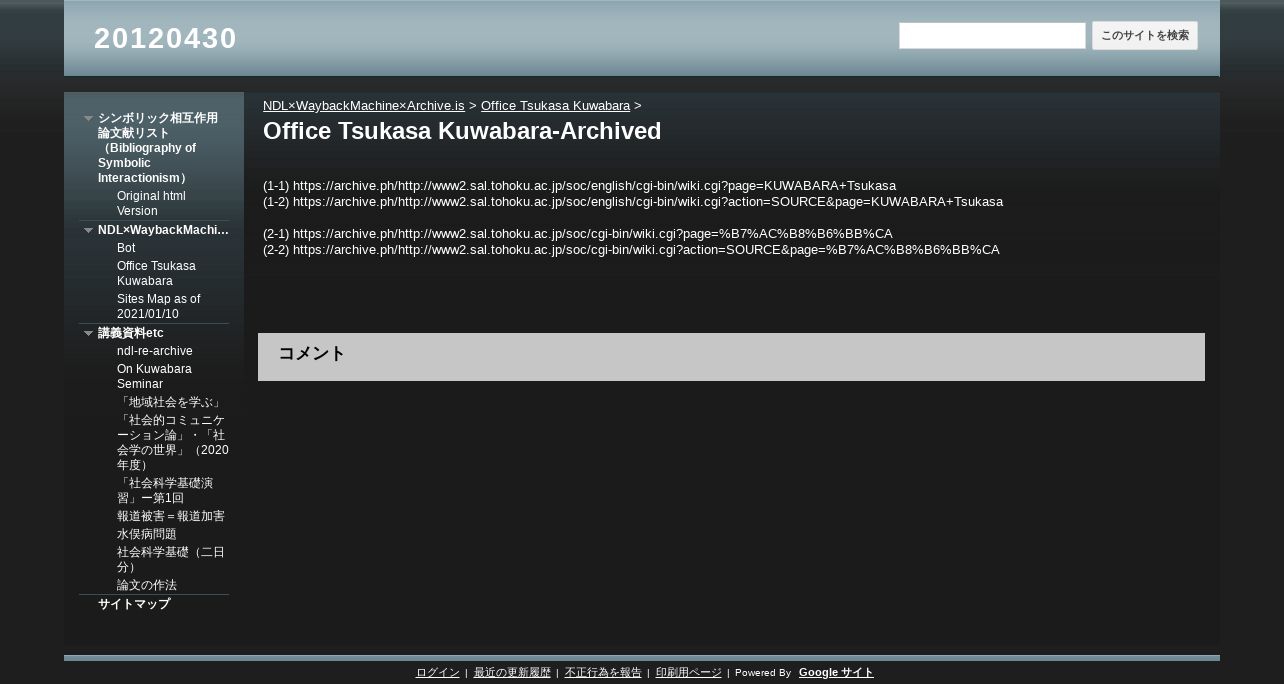
Task: Open 「社会的コミュニケーション論」 2020年度 sidebar page
Action: [x=173, y=443]
